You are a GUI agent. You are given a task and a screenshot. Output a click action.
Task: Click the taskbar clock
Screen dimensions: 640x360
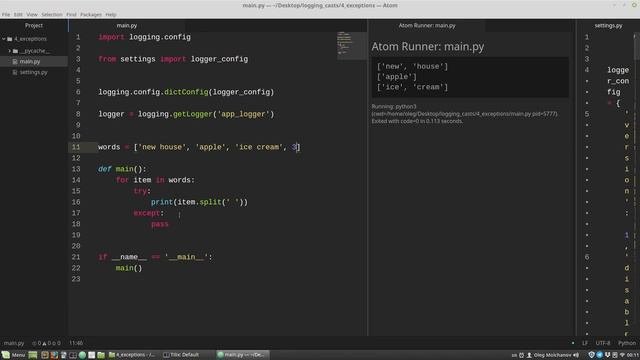[x=633, y=355]
